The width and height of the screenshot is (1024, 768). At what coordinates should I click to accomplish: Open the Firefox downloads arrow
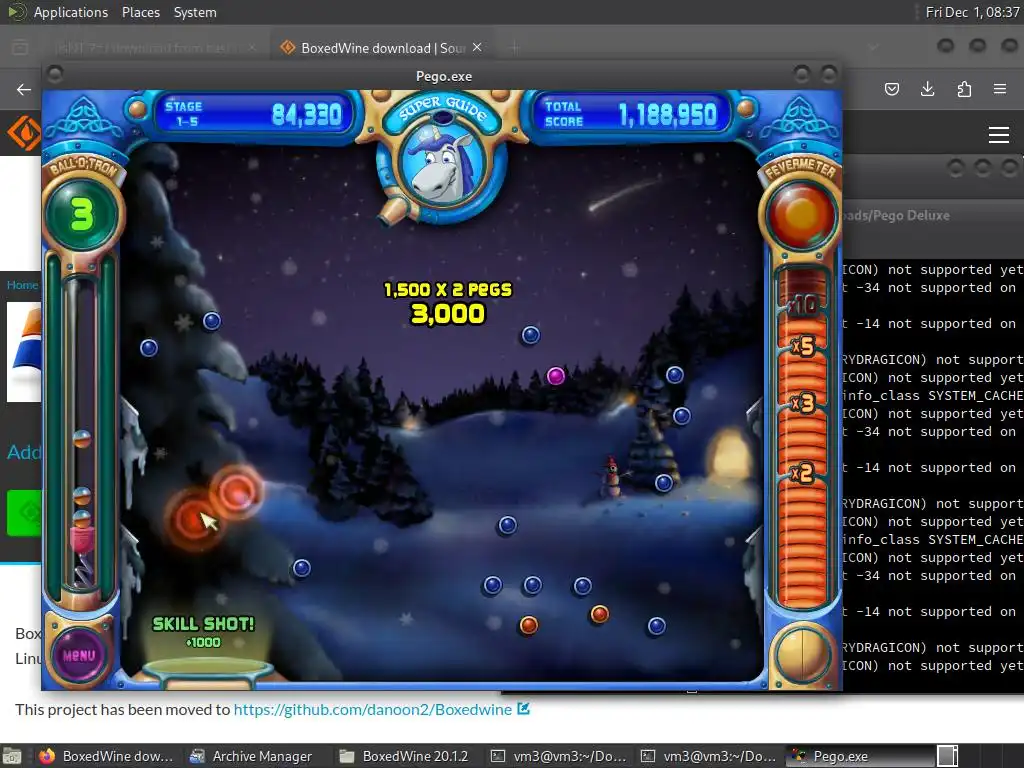click(x=927, y=89)
